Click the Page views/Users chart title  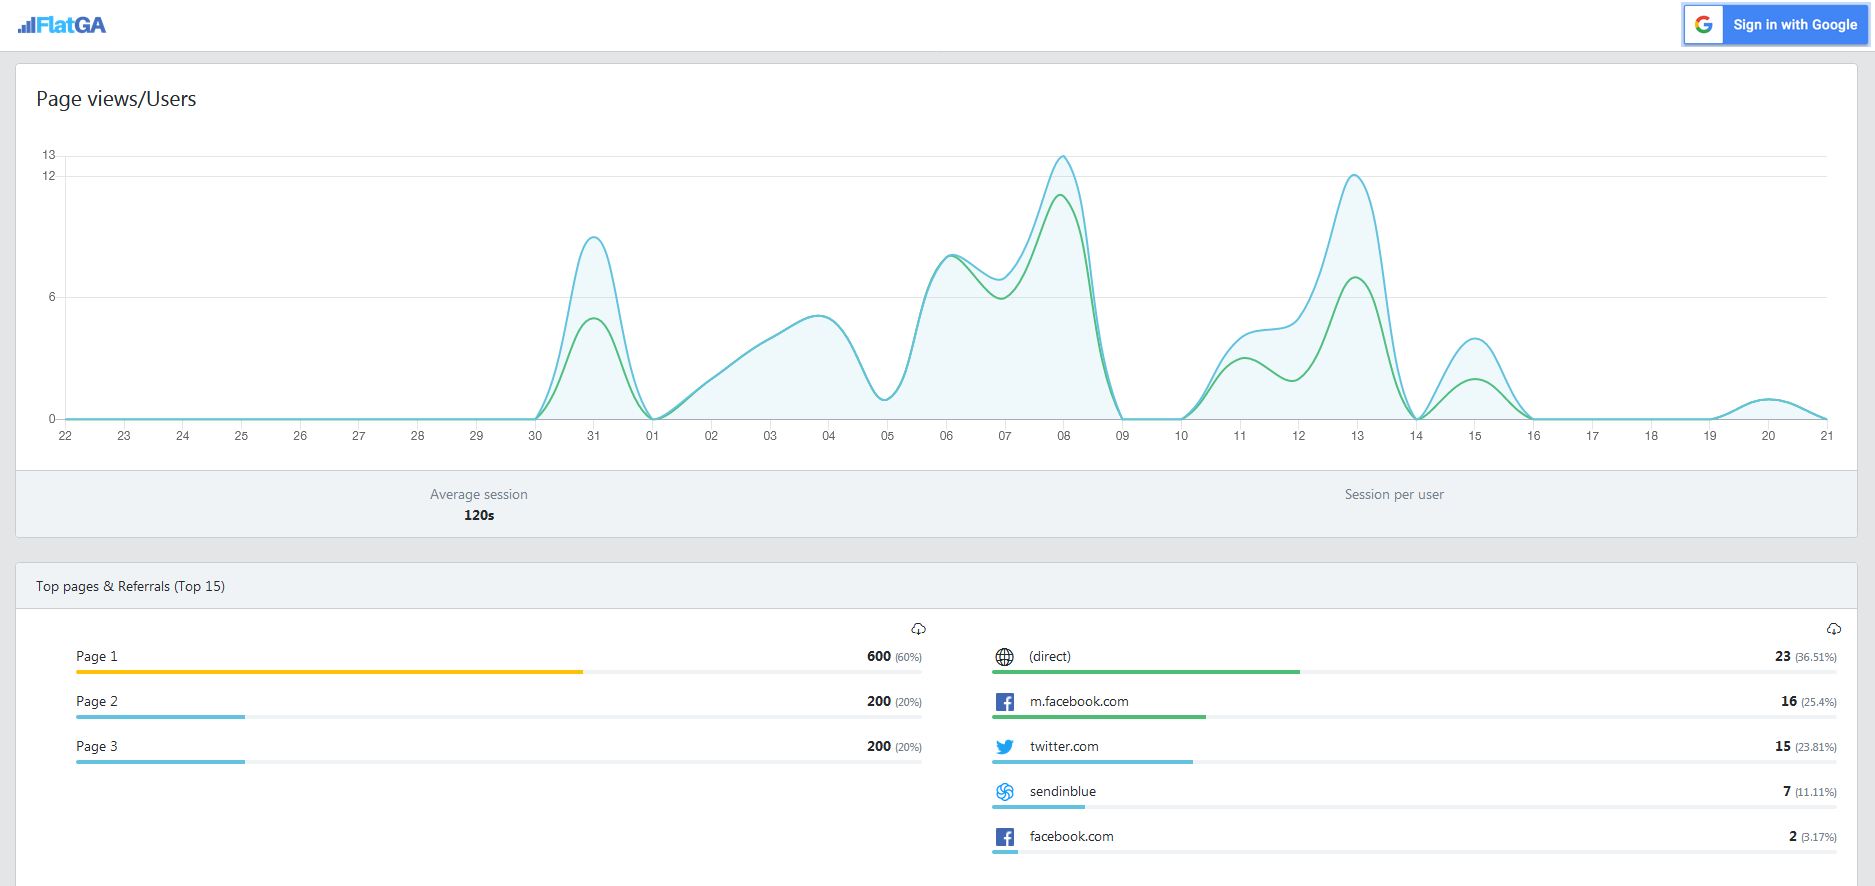[116, 99]
